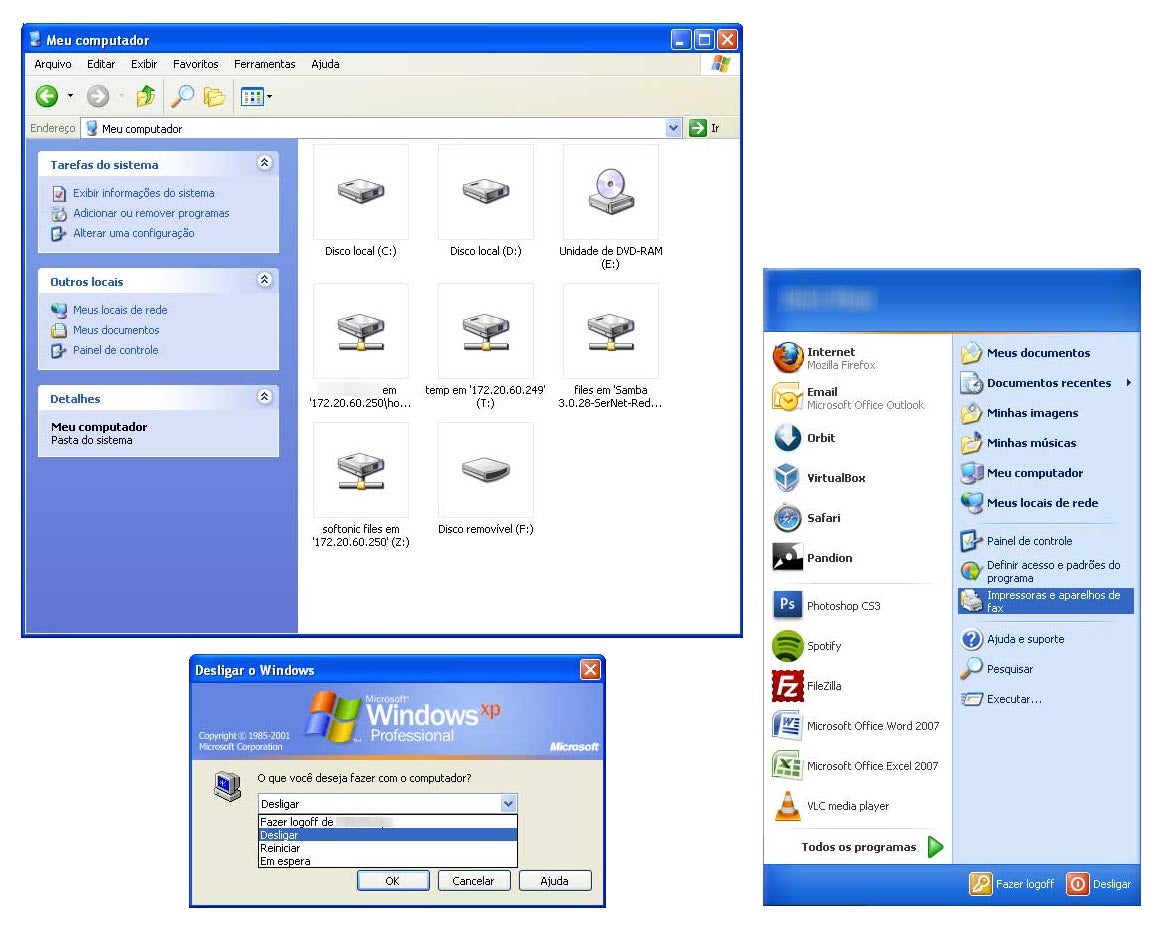The image size is (1160, 925).
Task: Close the Desligar o Windows dialog
Action: [x=590, y=670]
